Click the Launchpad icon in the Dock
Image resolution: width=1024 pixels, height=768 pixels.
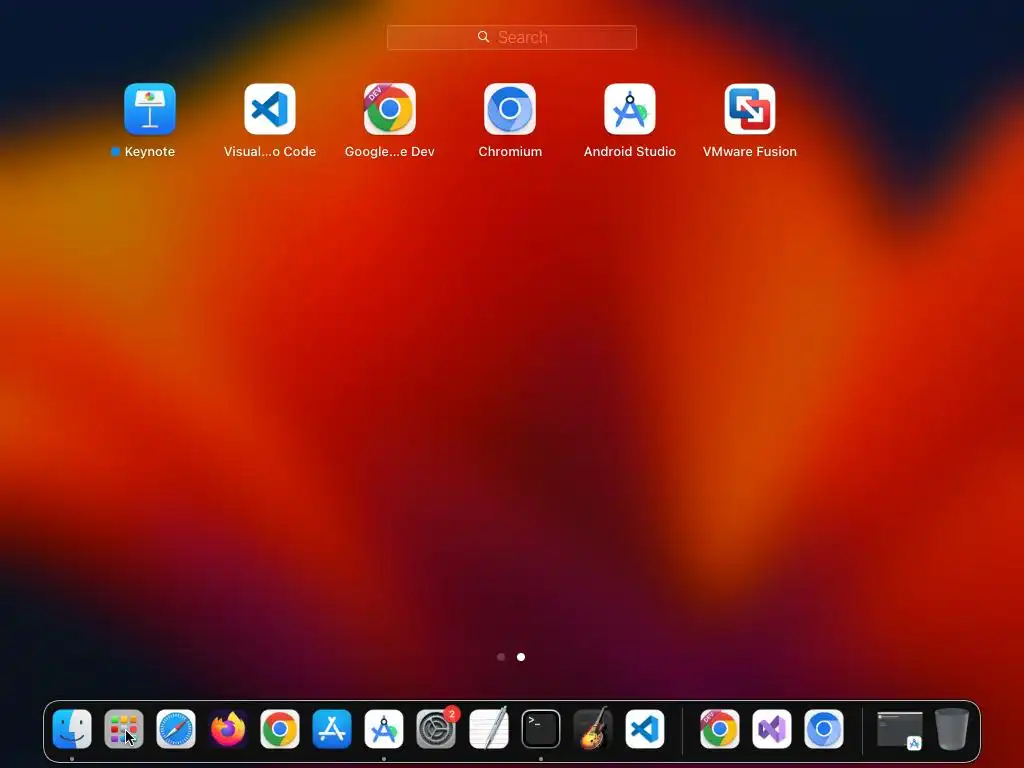pyautogui.click(x=124, y=729)
